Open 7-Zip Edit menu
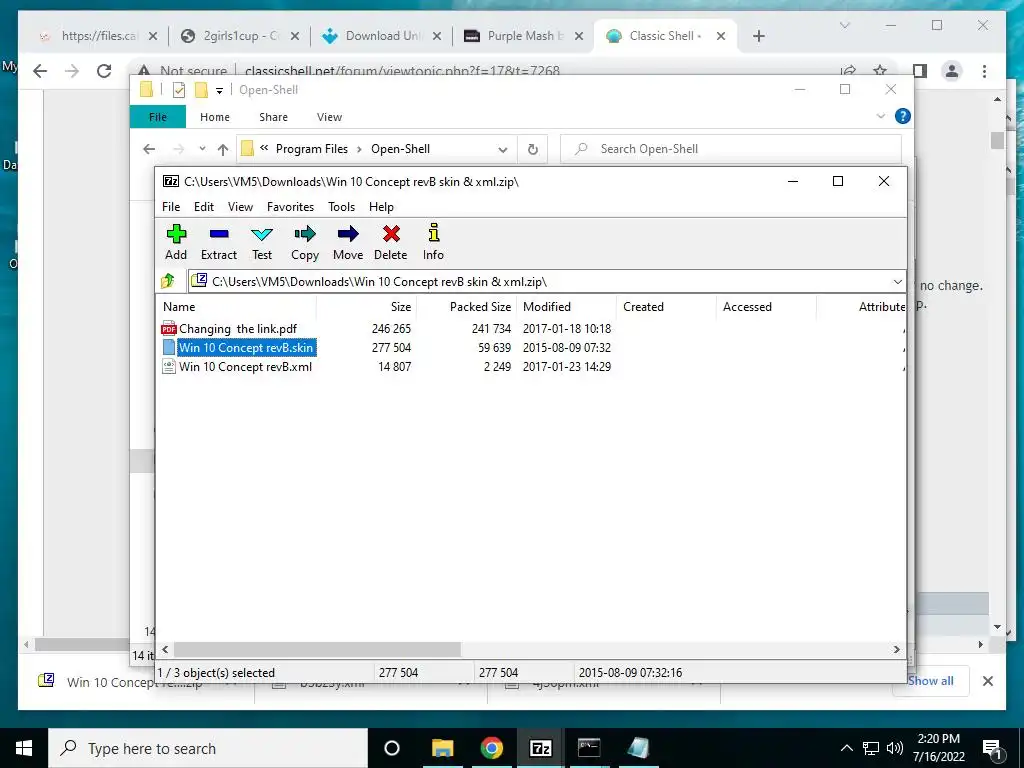 coord(204,207)
